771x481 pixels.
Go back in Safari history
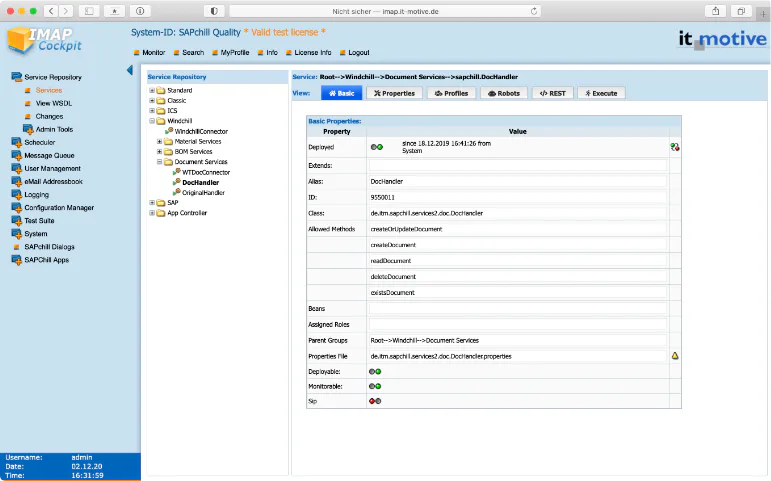(x=51, y=11)
